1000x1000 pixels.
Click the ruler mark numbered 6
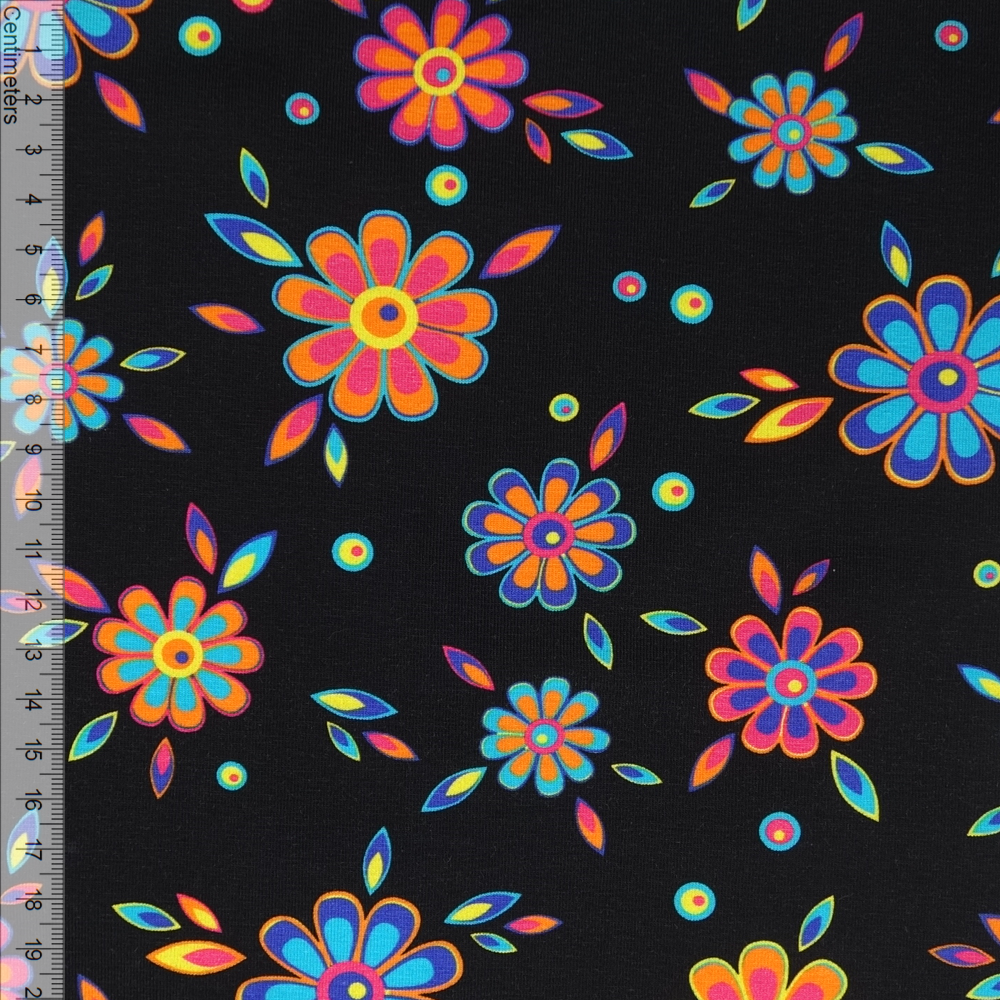click(x=31, y=300)
